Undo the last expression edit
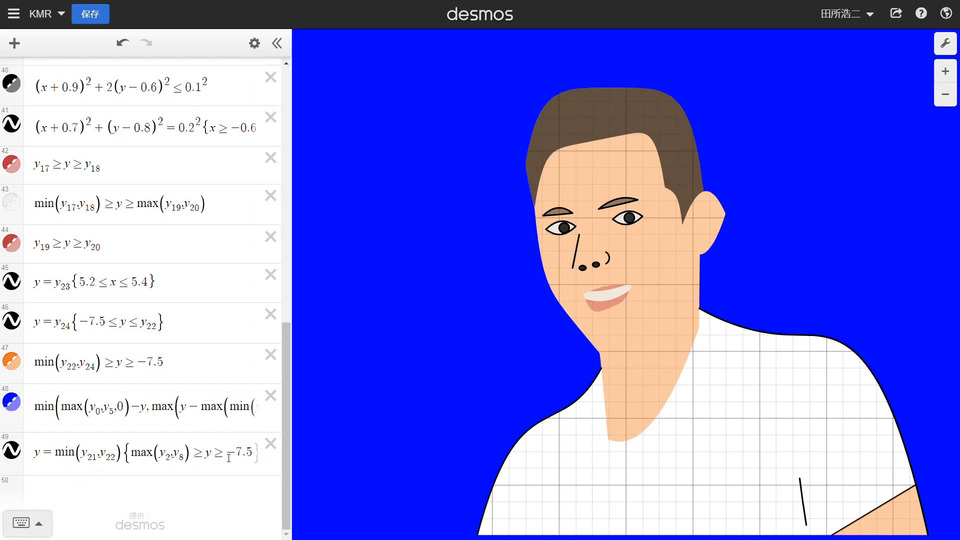The image size is (960, 540). coord(123,43)
